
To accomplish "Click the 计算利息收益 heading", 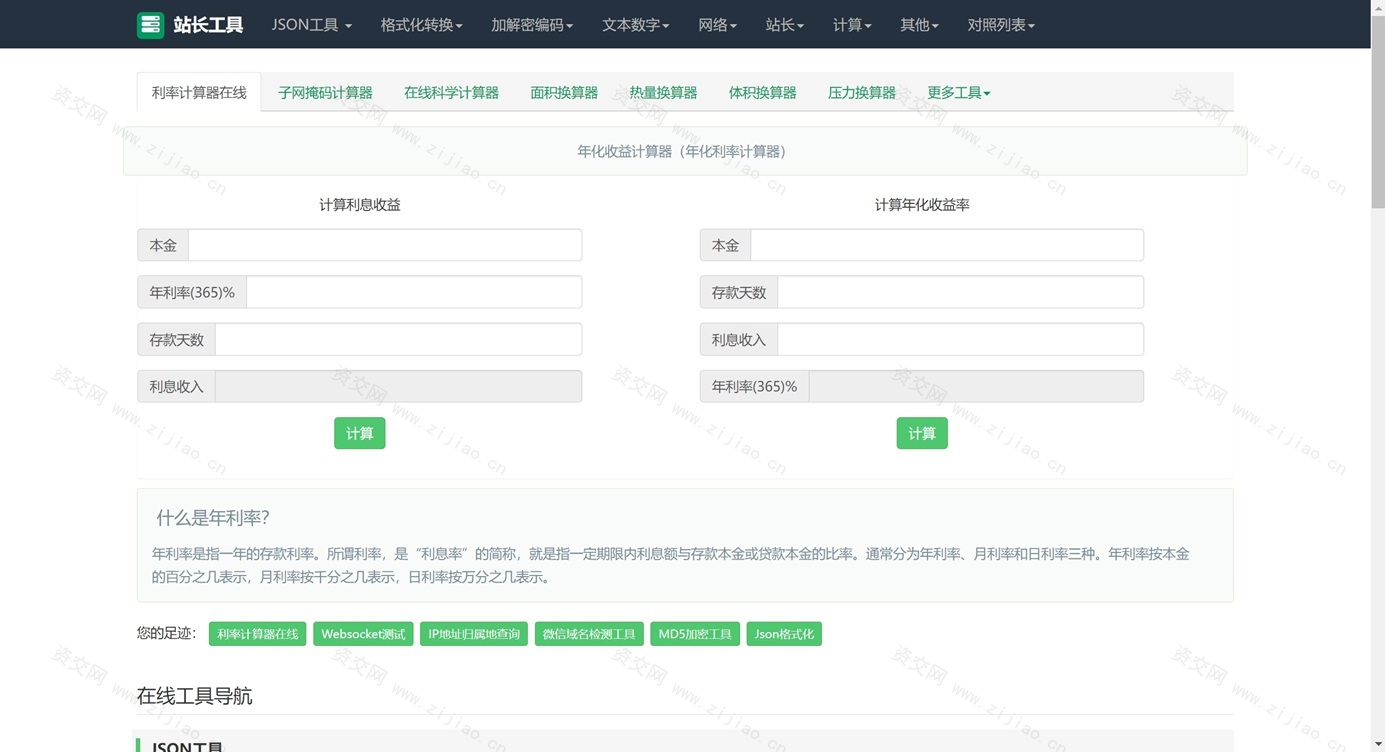I will tap(360, 205).
